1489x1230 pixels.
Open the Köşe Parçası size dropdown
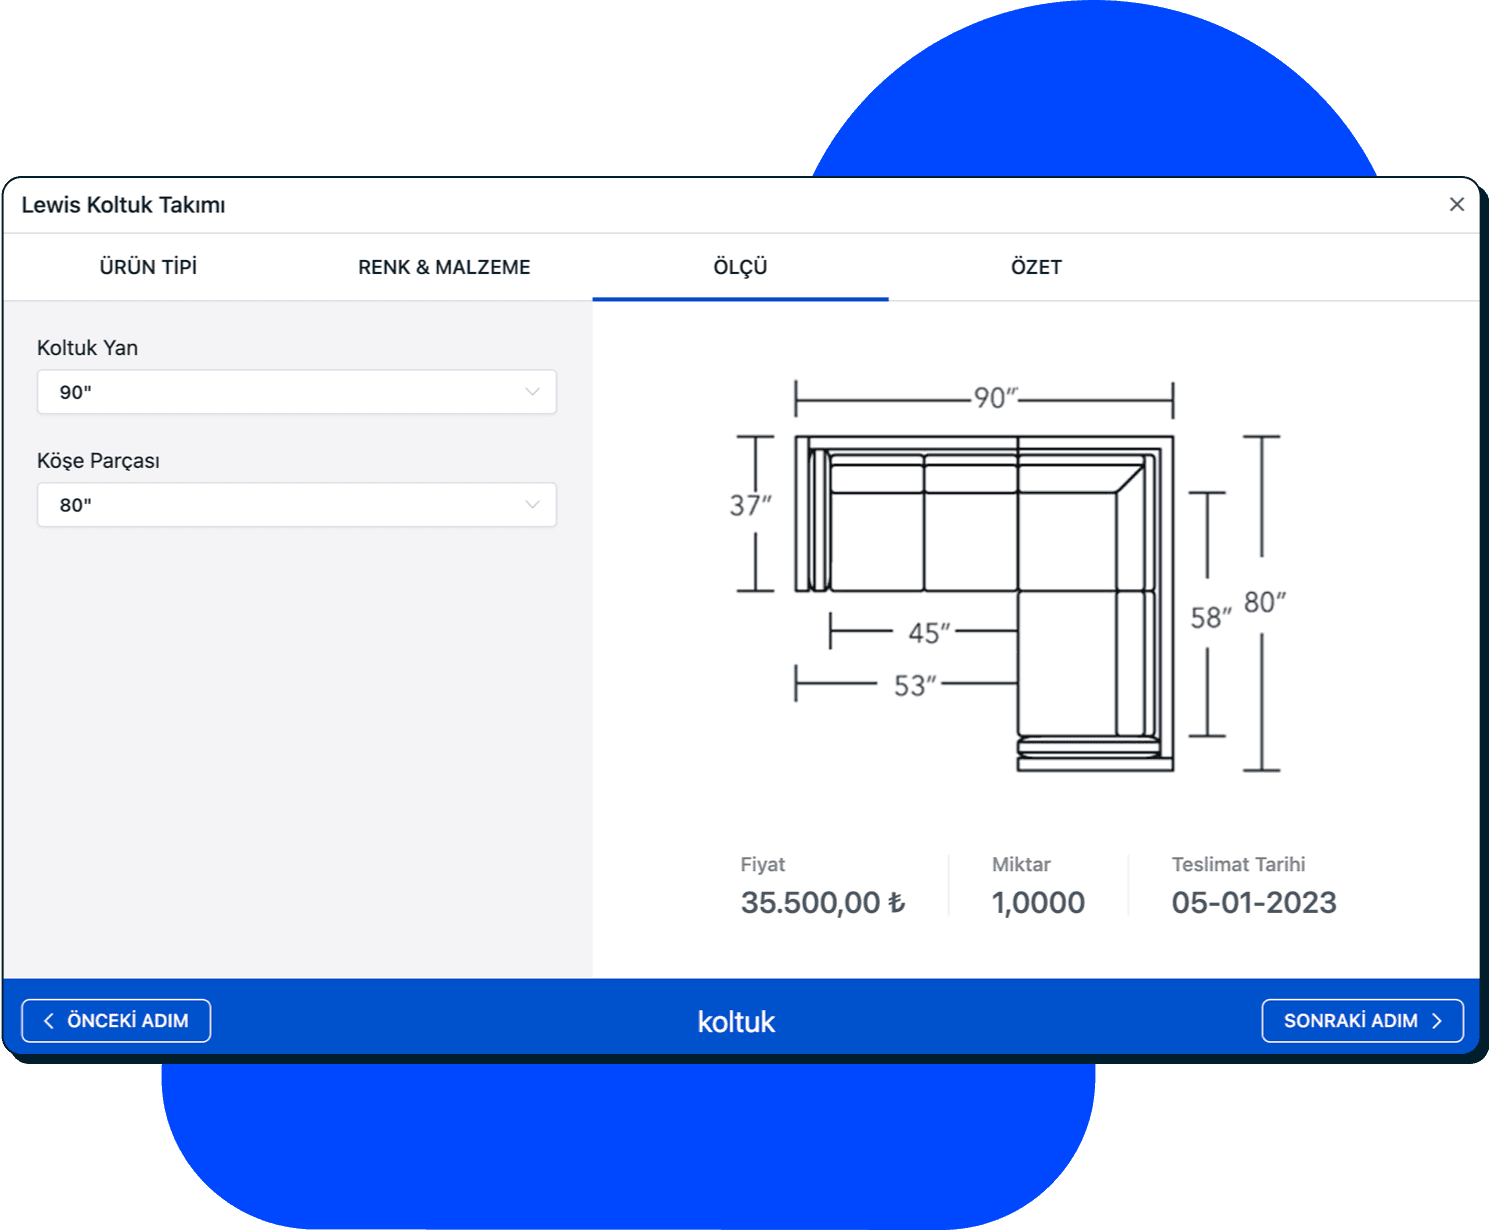click(x=296, y=505)
